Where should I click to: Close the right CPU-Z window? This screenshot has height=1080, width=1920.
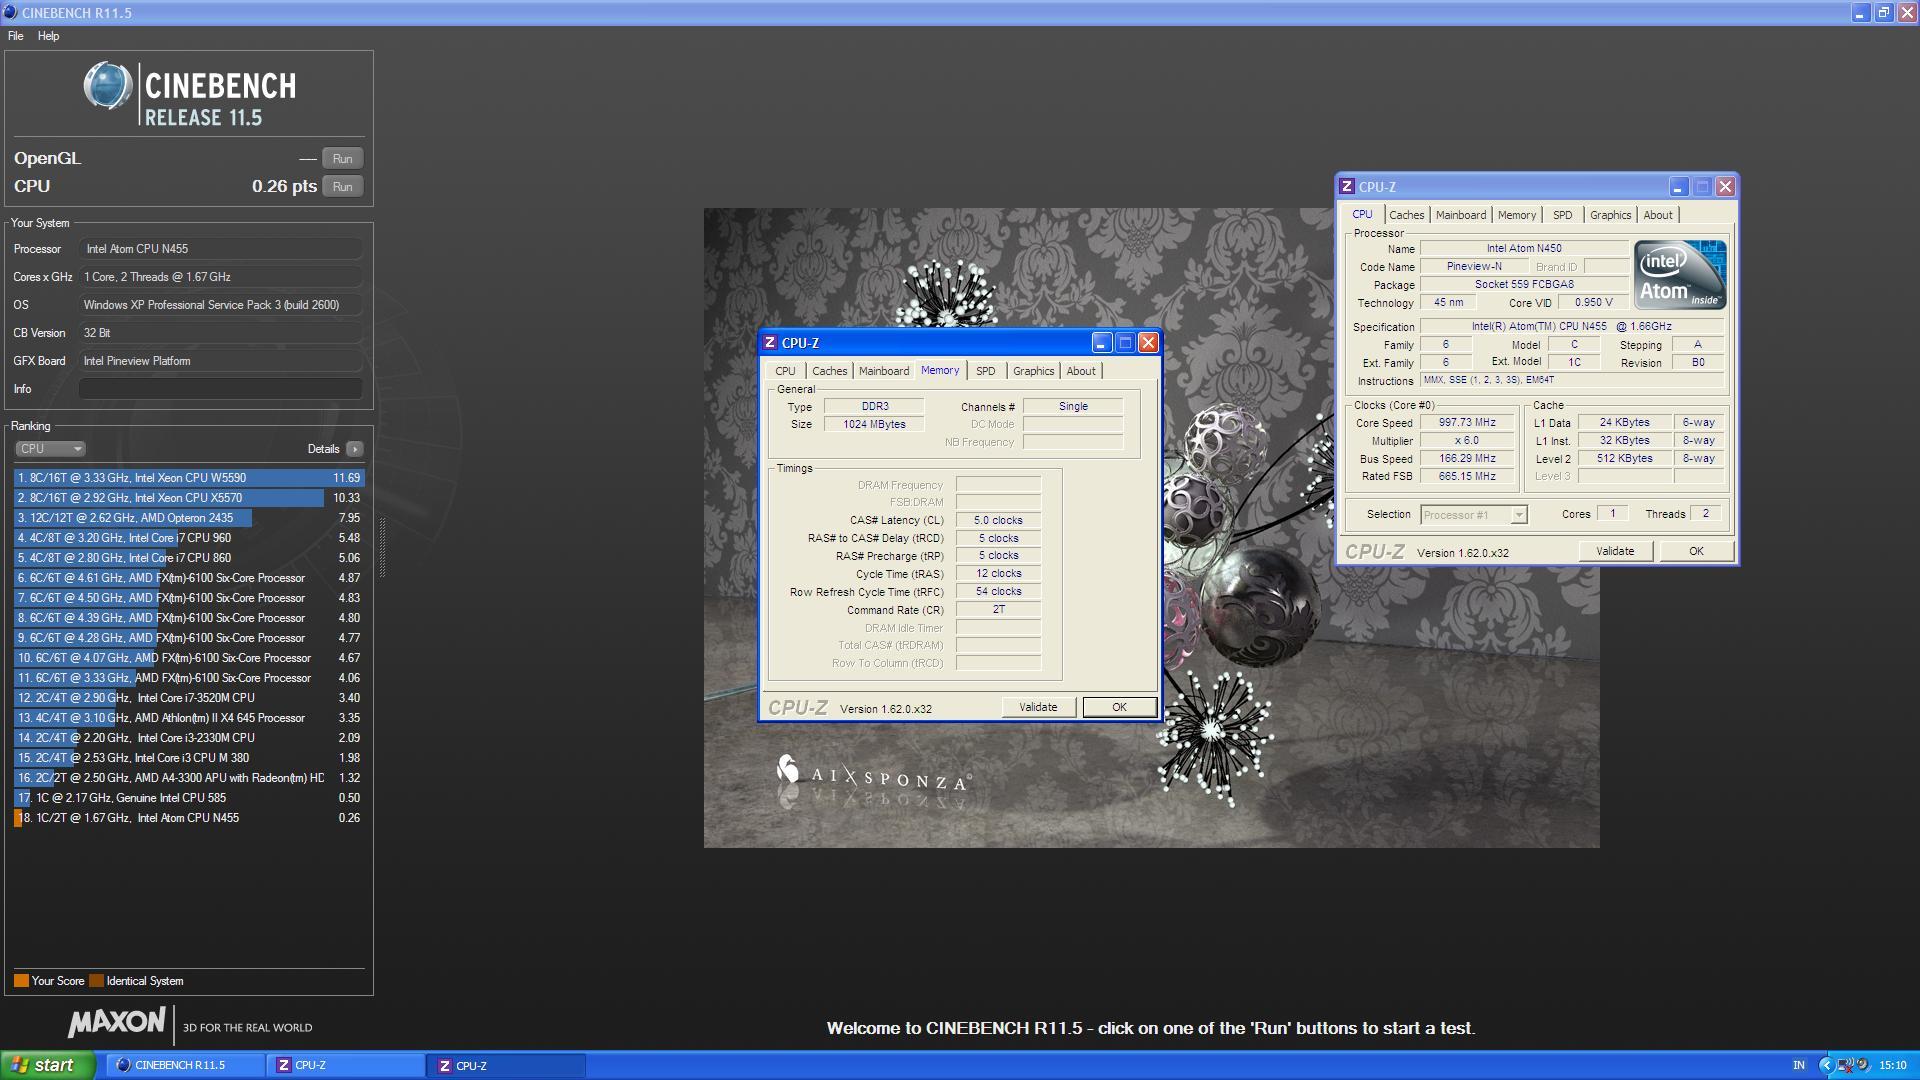[x=1725, y=187]
